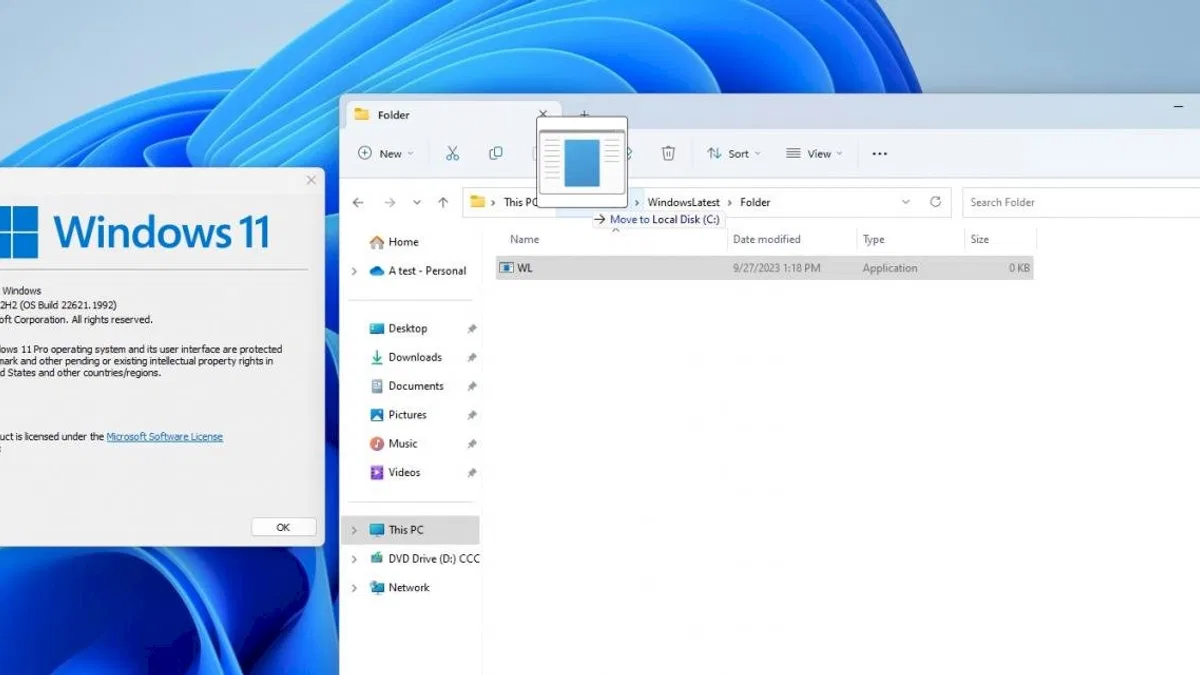This screenshot has height=675, width=1200.
Task: Click into the Search Folder box
Action: (1081, 202)
